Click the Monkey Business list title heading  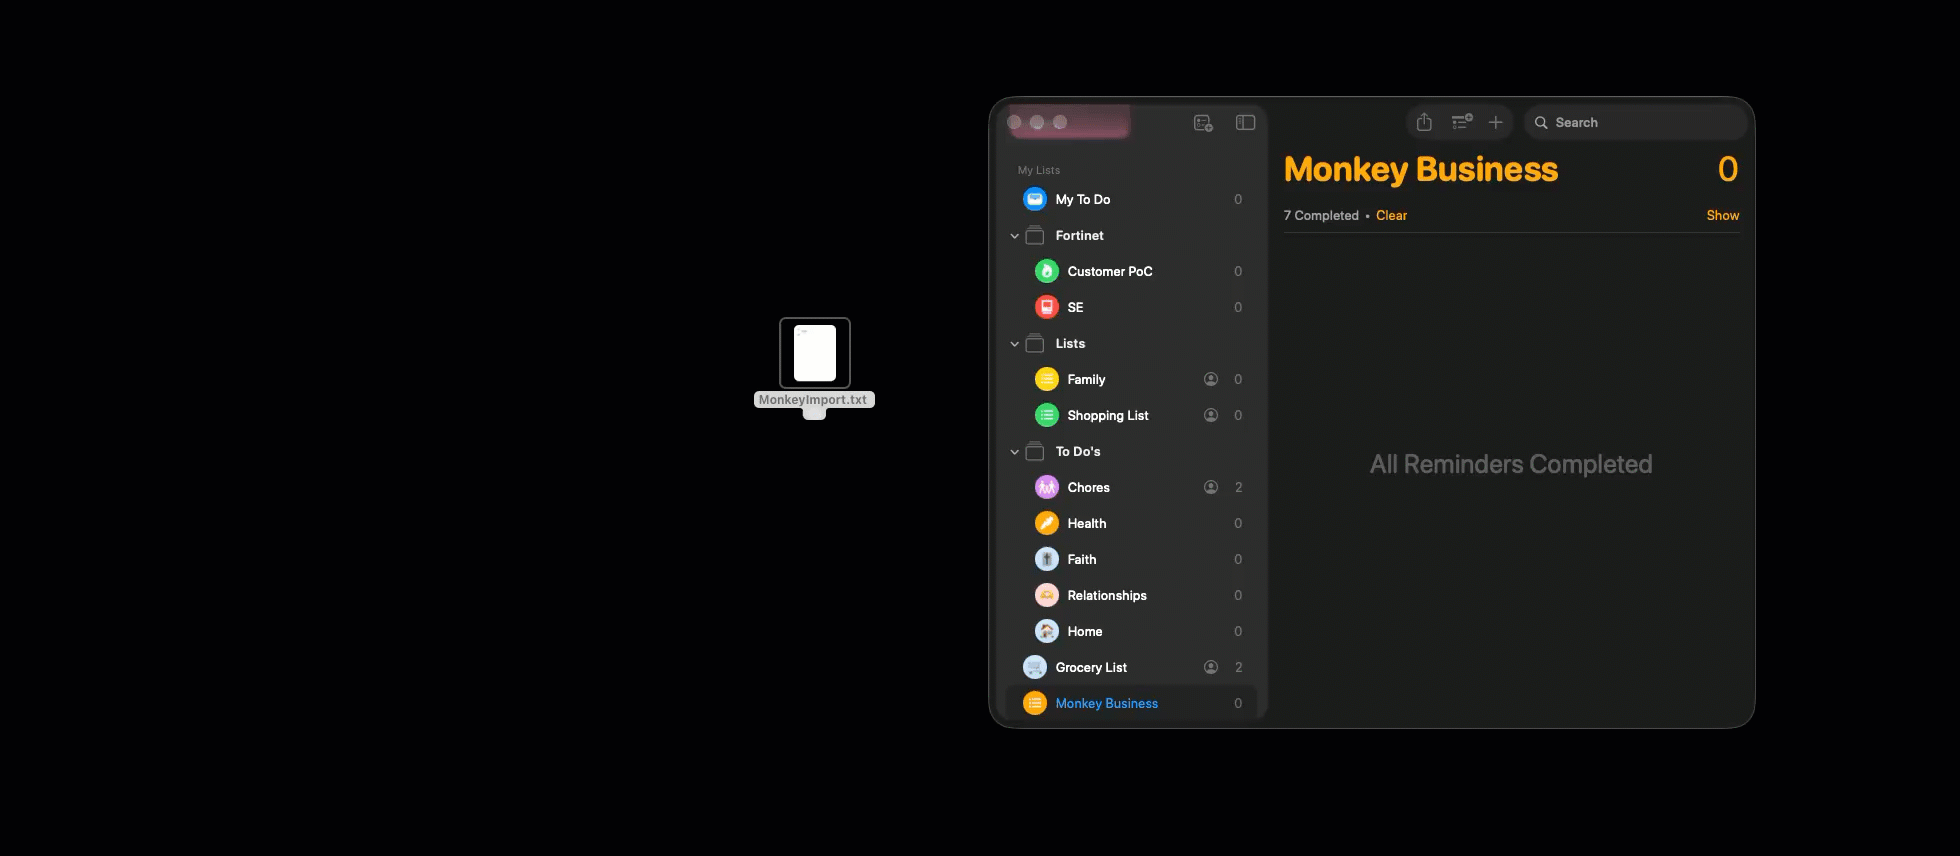coord(1421,169)
